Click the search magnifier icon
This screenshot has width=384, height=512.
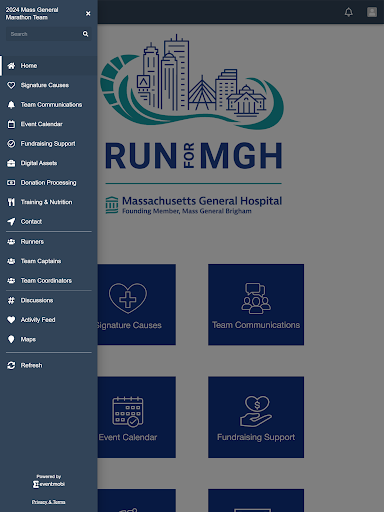(85, 34)
